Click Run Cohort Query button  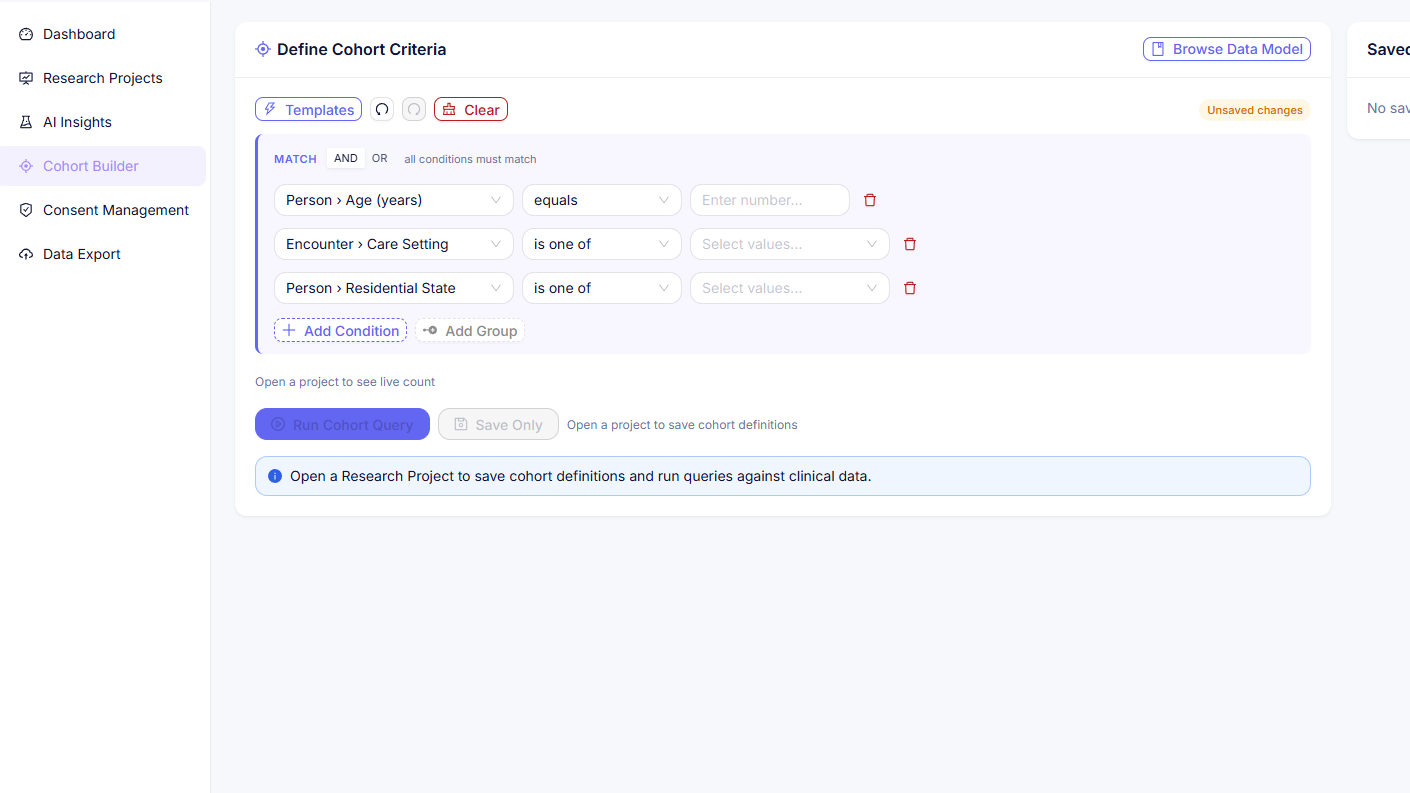click(342, 424)
